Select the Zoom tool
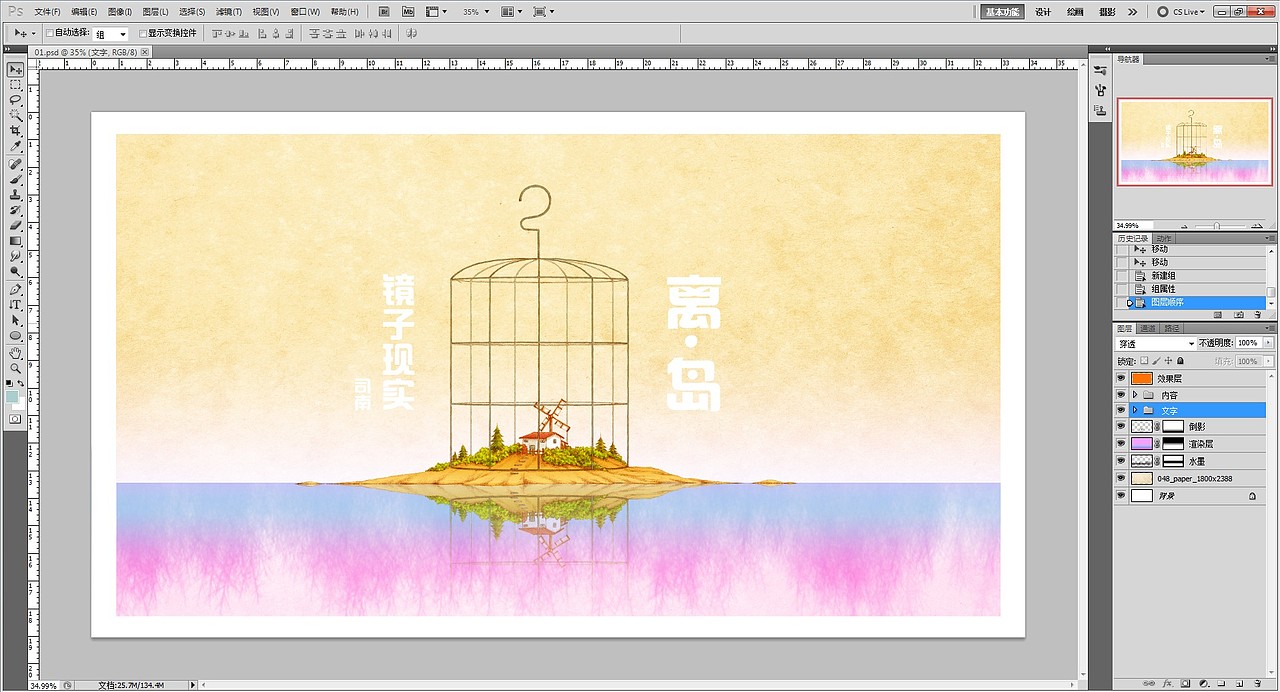The height and width of the screenshot is (692, 1280). click(x=15, y=367)
